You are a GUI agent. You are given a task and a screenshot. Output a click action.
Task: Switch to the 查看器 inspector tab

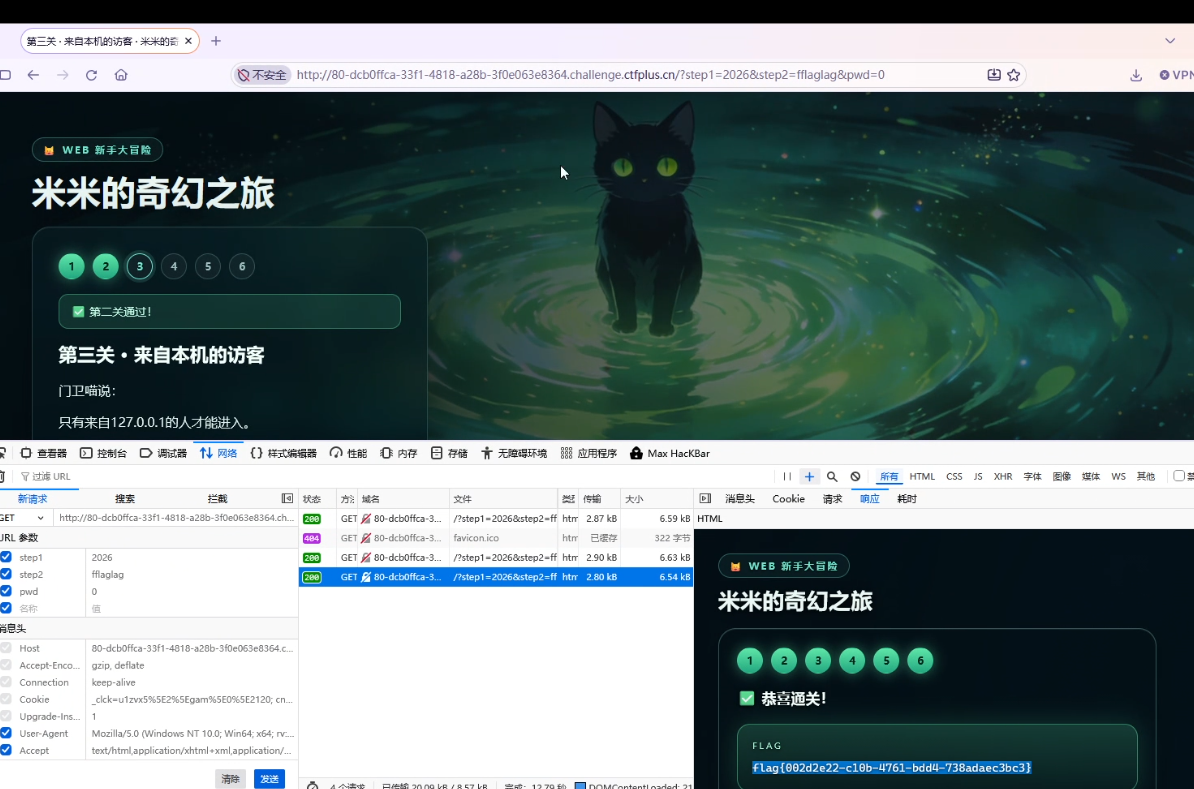(x=43, y=453)
